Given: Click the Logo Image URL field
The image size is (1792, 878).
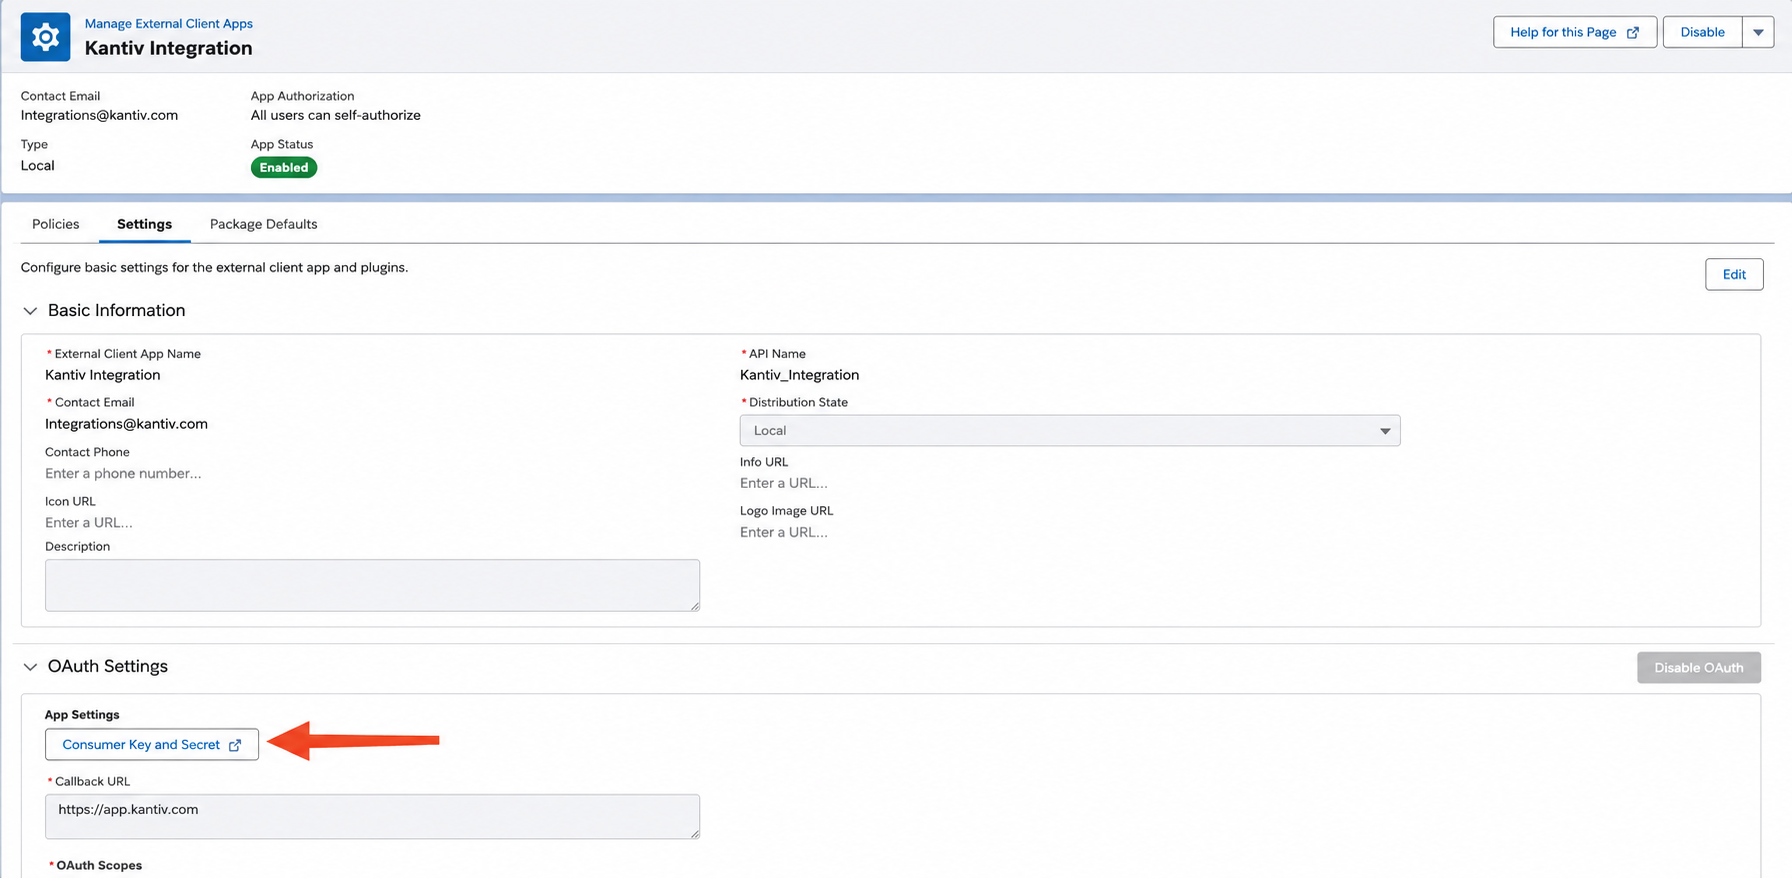Looking at the screenshot, I should click(784, 532).
